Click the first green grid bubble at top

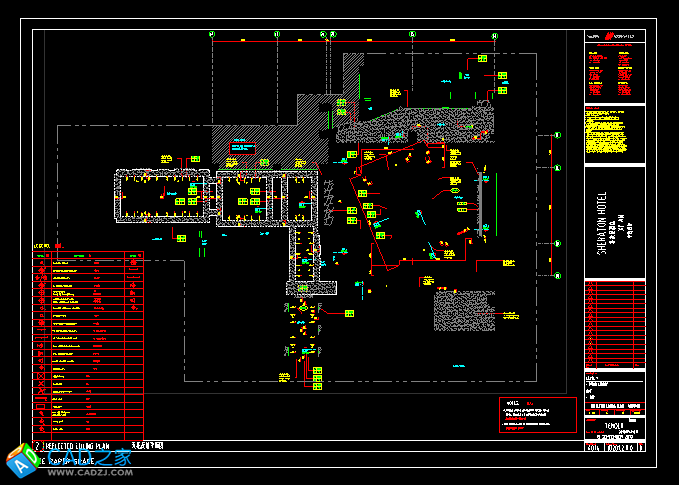pos(212,34)
